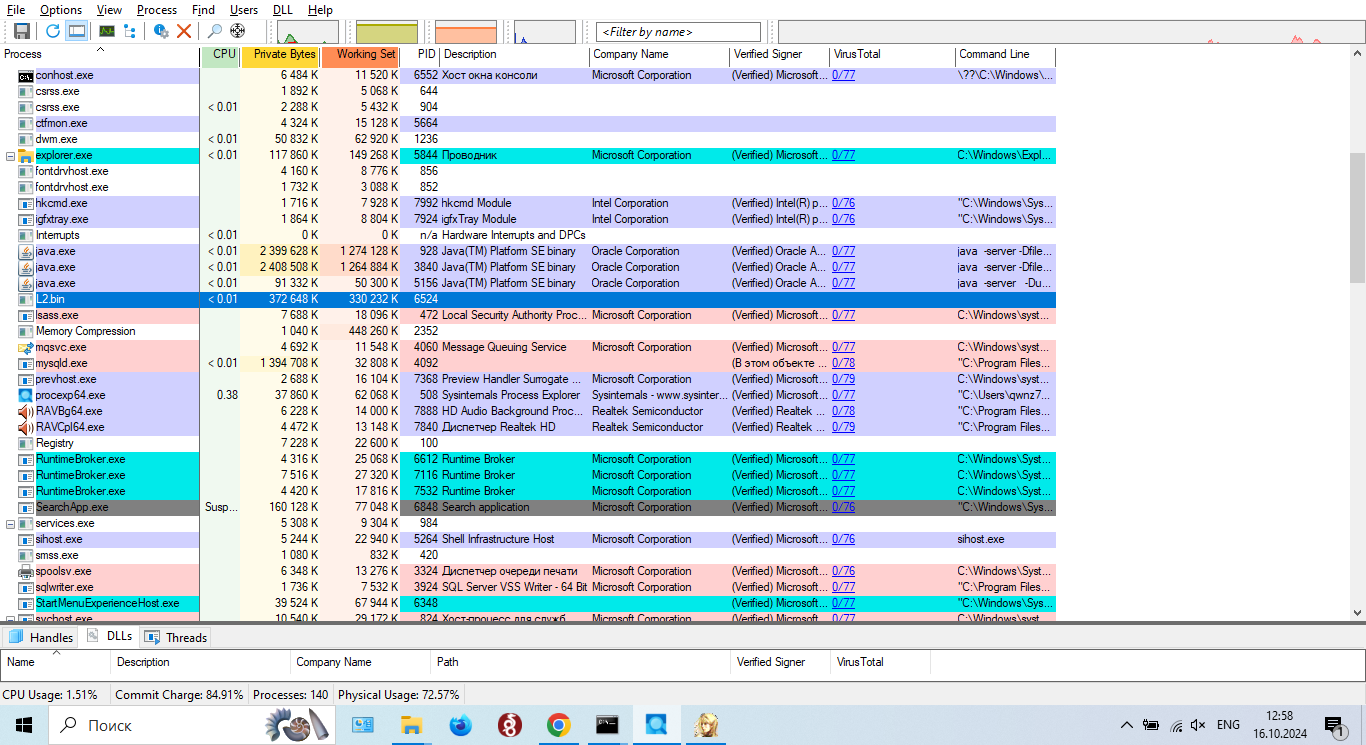Screen dimensions: 1366x745
Task: Click the red Kill Process icon
Action: click(184, 31)
